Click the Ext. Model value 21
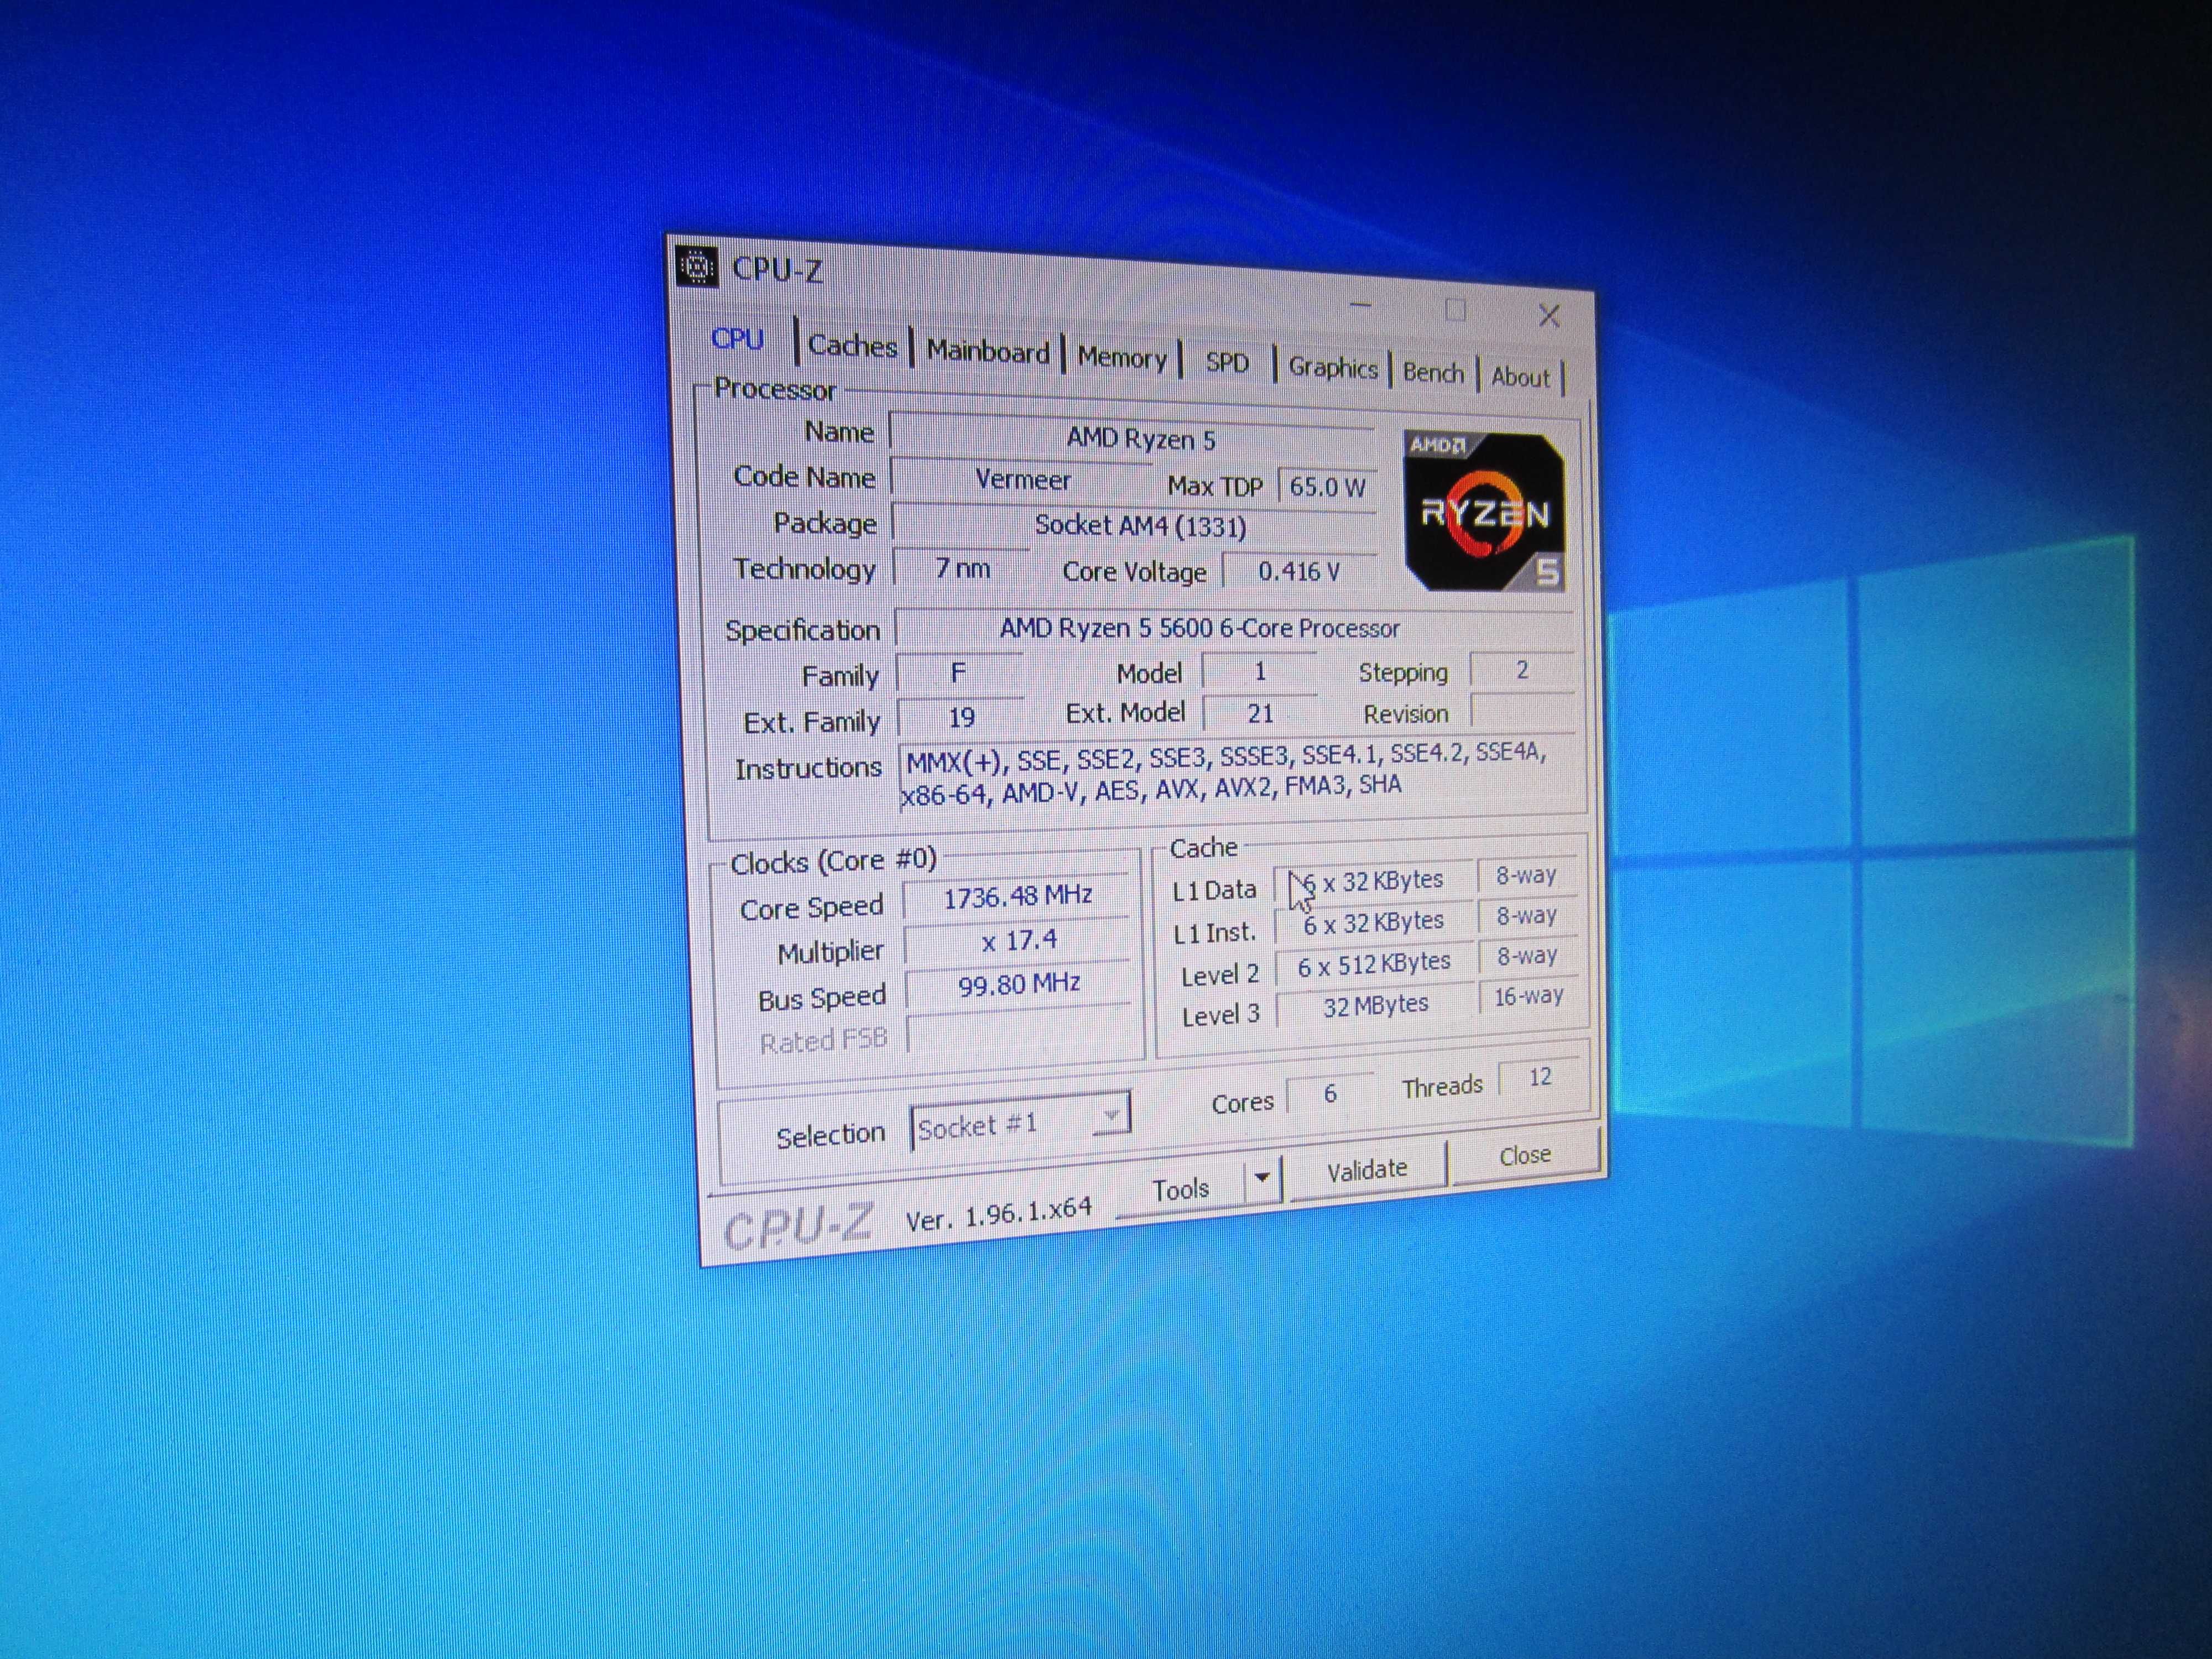 pyautogui.click(x=1260, y=713)
